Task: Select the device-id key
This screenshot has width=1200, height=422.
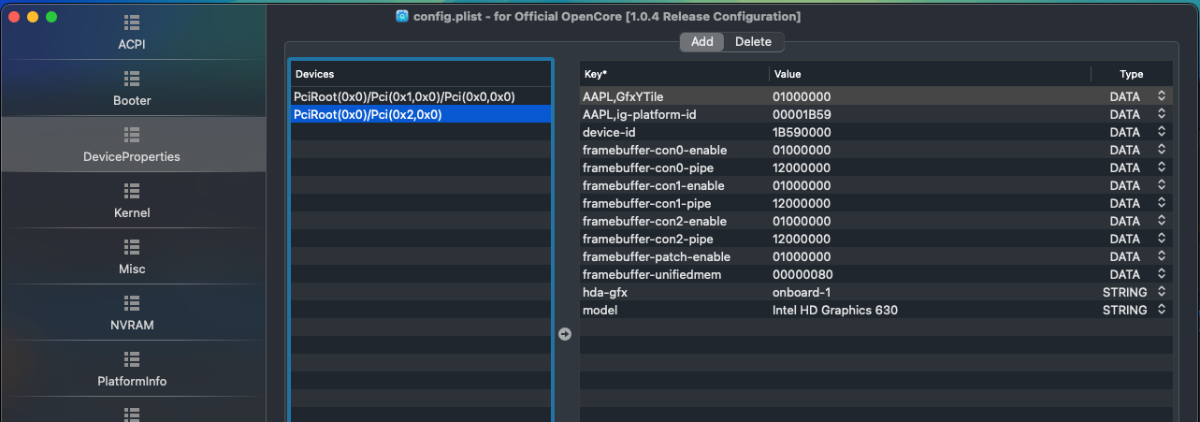Action: coord(609,132)
